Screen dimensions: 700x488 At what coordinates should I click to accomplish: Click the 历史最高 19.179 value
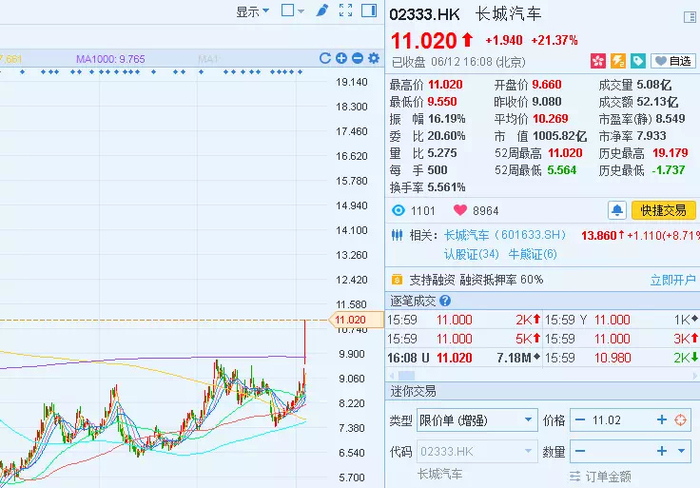pos(670,153)
